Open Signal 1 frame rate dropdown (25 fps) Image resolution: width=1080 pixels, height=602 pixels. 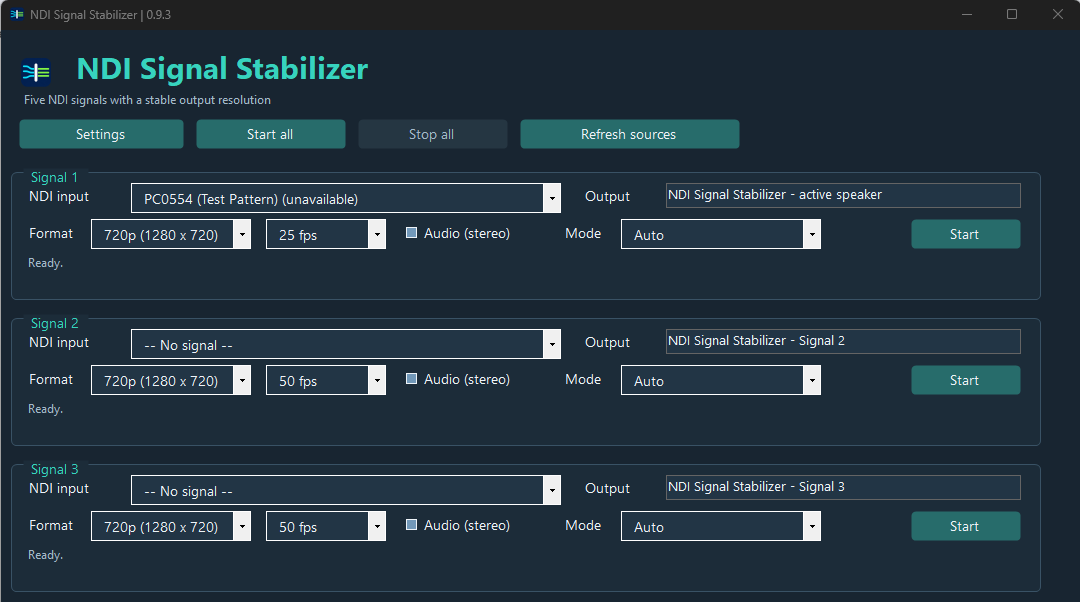pos(326,234)
